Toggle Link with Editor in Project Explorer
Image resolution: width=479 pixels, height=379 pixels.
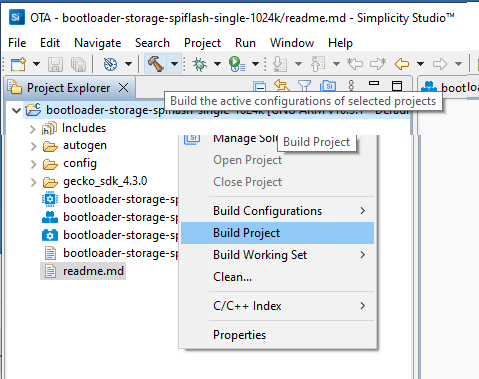[282, 85]
